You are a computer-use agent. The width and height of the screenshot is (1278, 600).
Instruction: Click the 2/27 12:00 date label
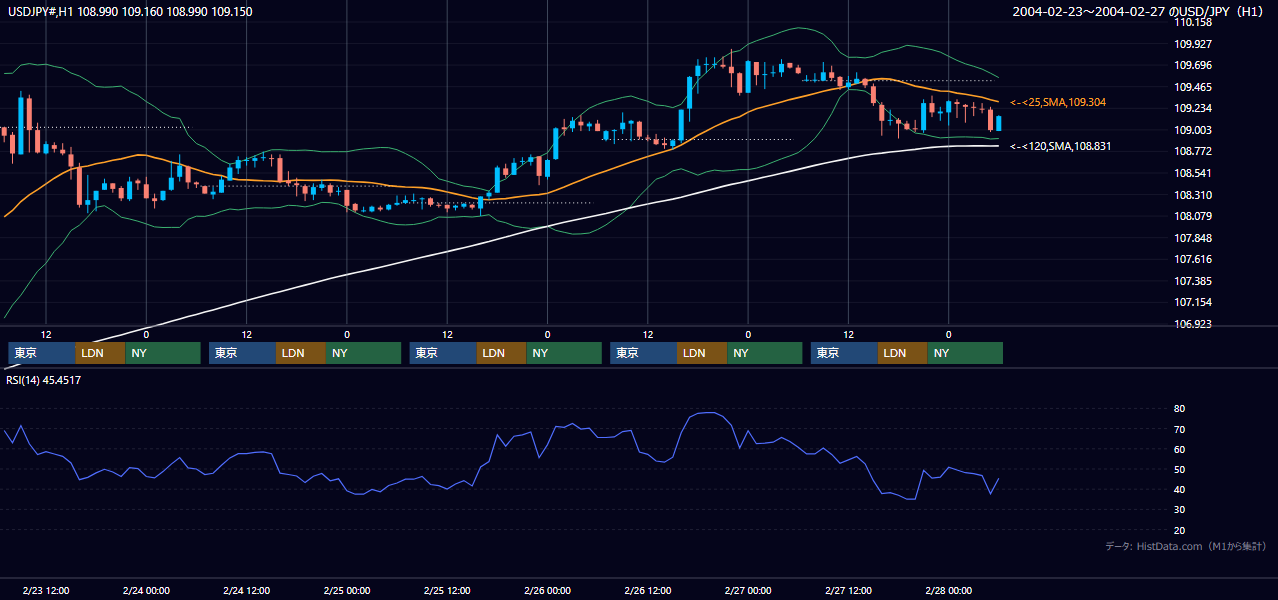[x=848, y=590]
